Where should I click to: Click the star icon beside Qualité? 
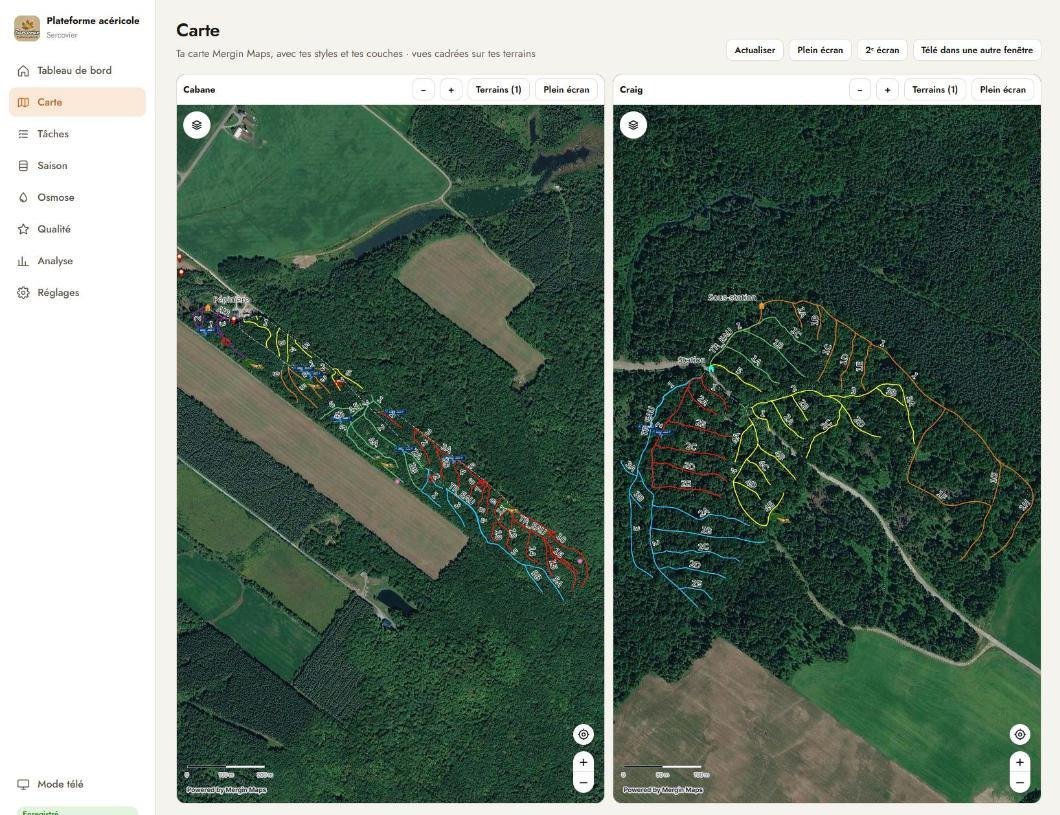click(24, 229)
